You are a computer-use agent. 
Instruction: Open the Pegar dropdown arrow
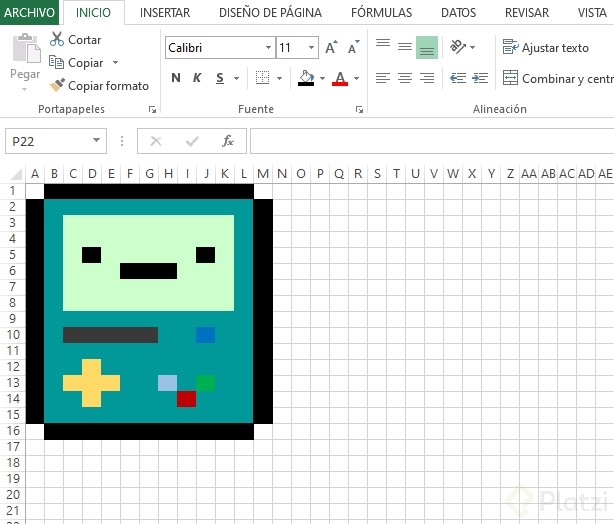point(25,90)
